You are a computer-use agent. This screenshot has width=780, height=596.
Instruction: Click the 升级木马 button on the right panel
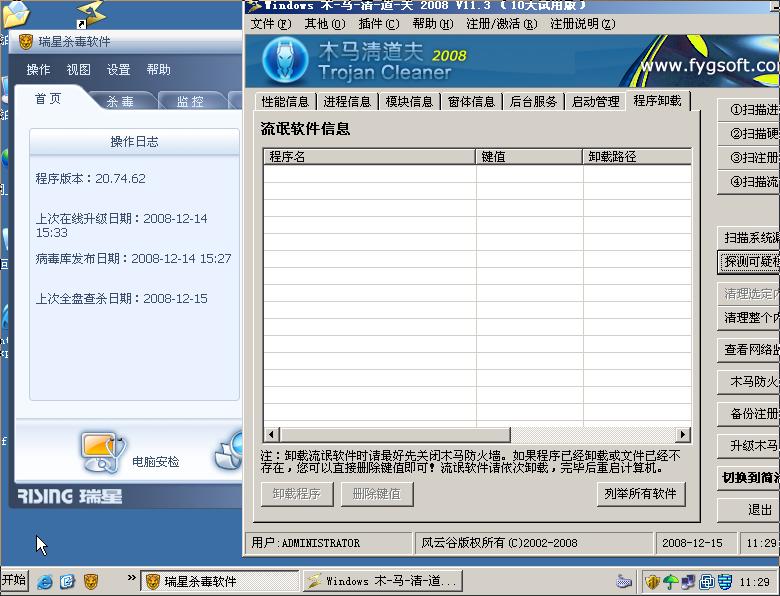click(749, 445)
